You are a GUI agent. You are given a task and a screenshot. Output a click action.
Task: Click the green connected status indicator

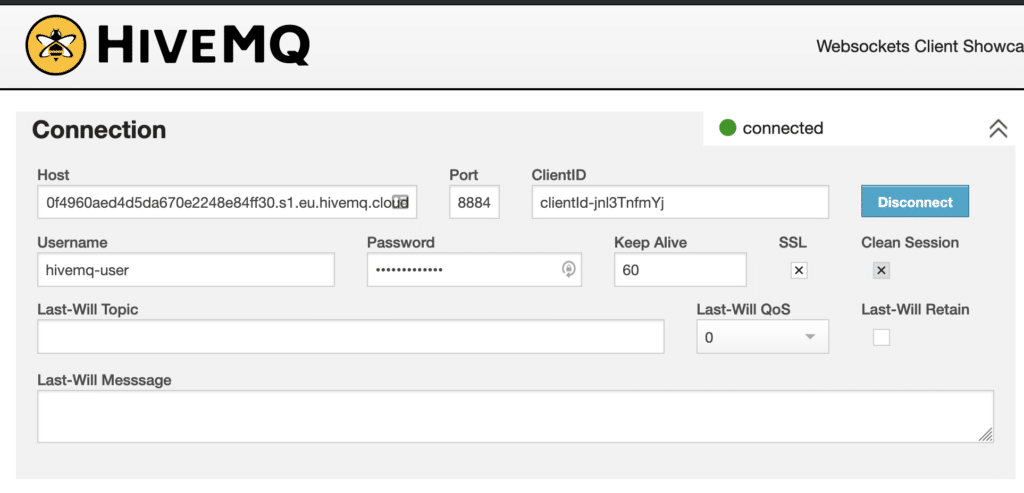[728, 128]
